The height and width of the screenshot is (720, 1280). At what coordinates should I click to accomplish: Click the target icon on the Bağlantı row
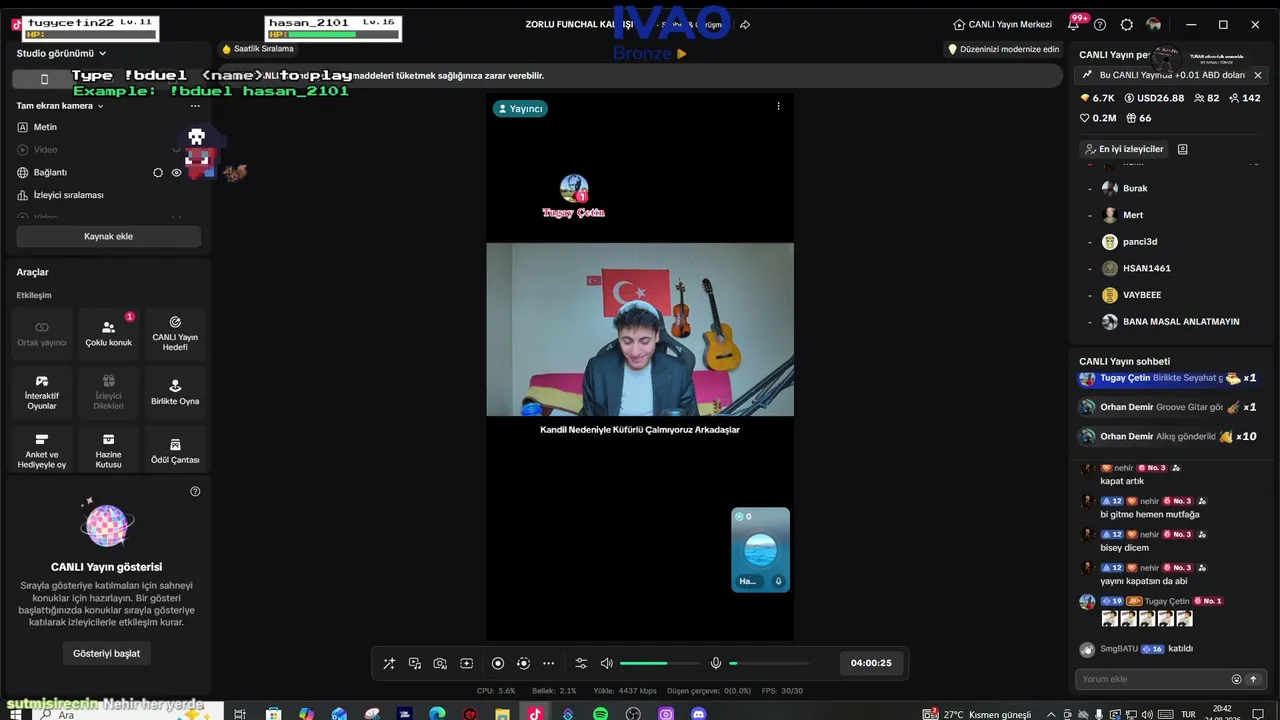158,172
